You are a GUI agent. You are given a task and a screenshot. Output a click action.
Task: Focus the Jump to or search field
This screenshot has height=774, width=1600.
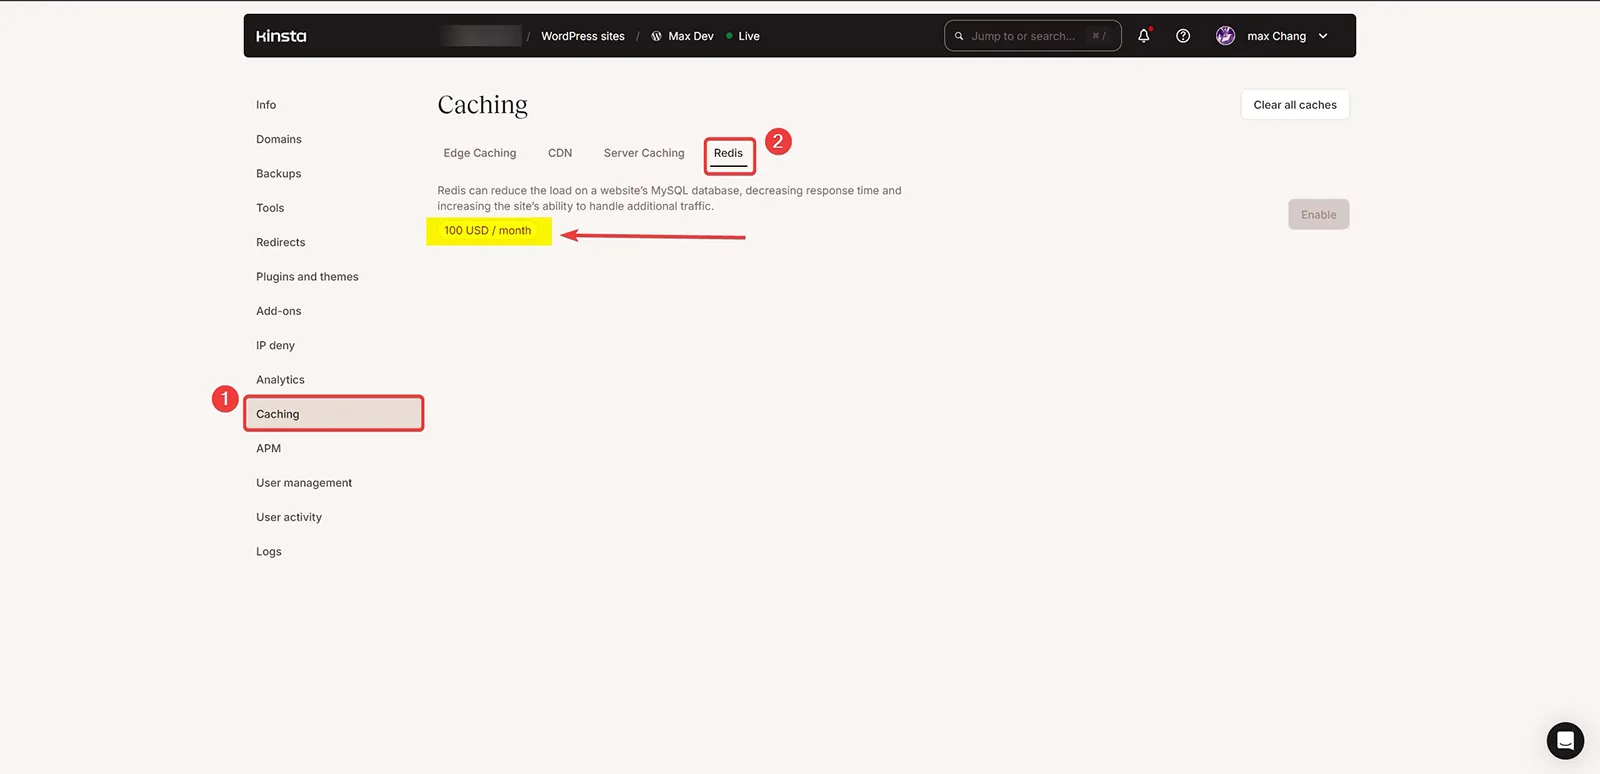click(1032, 36)
